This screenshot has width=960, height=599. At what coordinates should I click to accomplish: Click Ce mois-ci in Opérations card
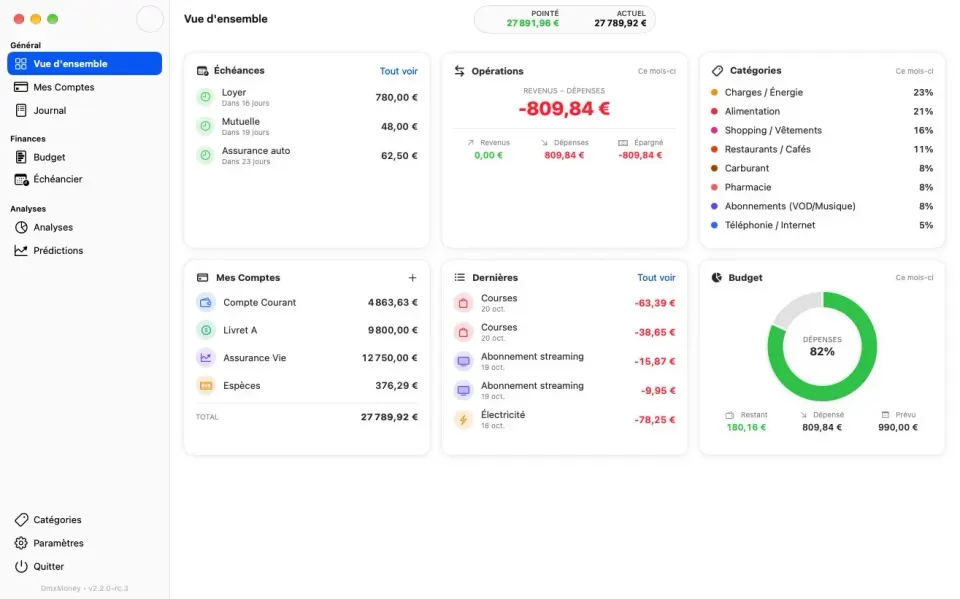tap(656, 71)
